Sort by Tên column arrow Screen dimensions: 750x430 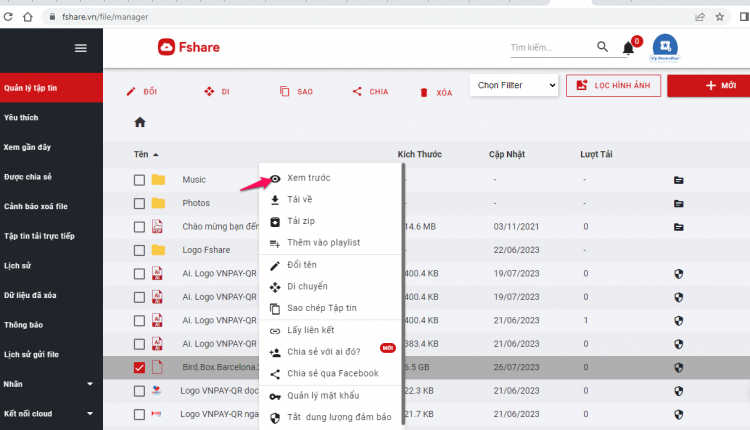pyautogui.click(x=156, y=154)
